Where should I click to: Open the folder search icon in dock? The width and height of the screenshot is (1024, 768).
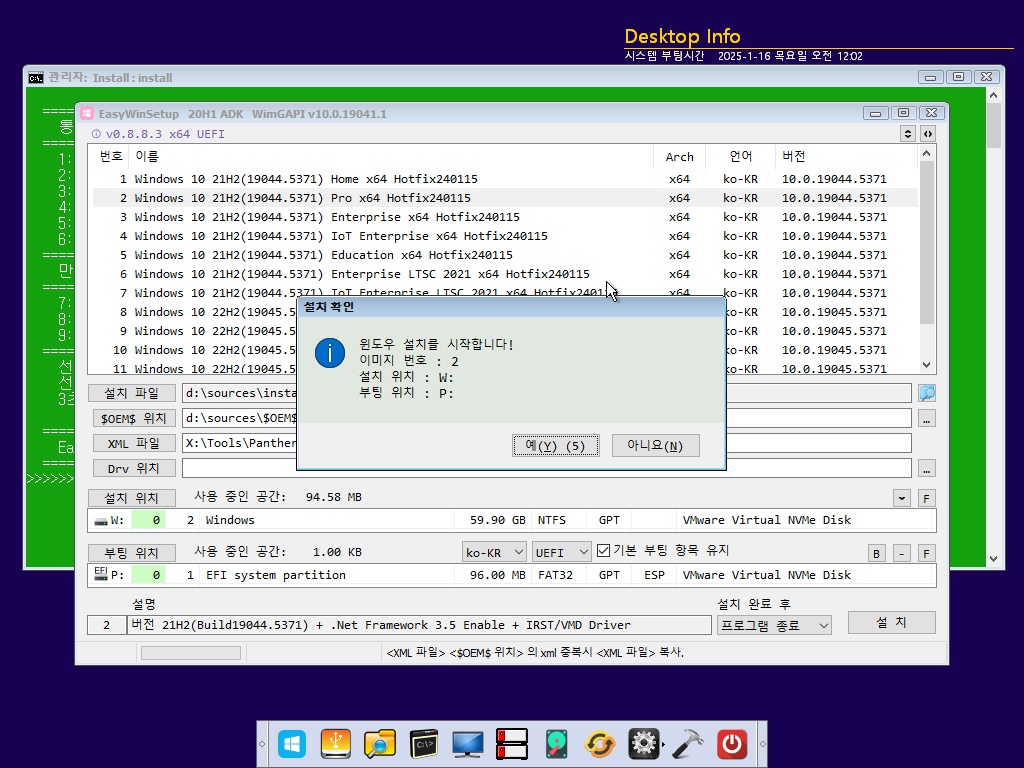click(x=379, y=744)
